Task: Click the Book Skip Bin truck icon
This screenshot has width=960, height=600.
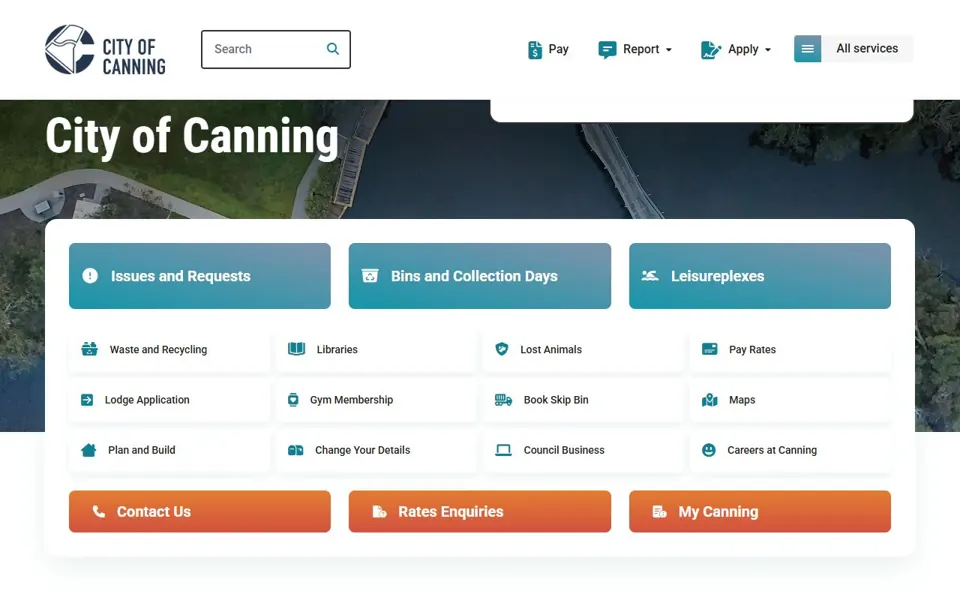Action: pos(503,400)
